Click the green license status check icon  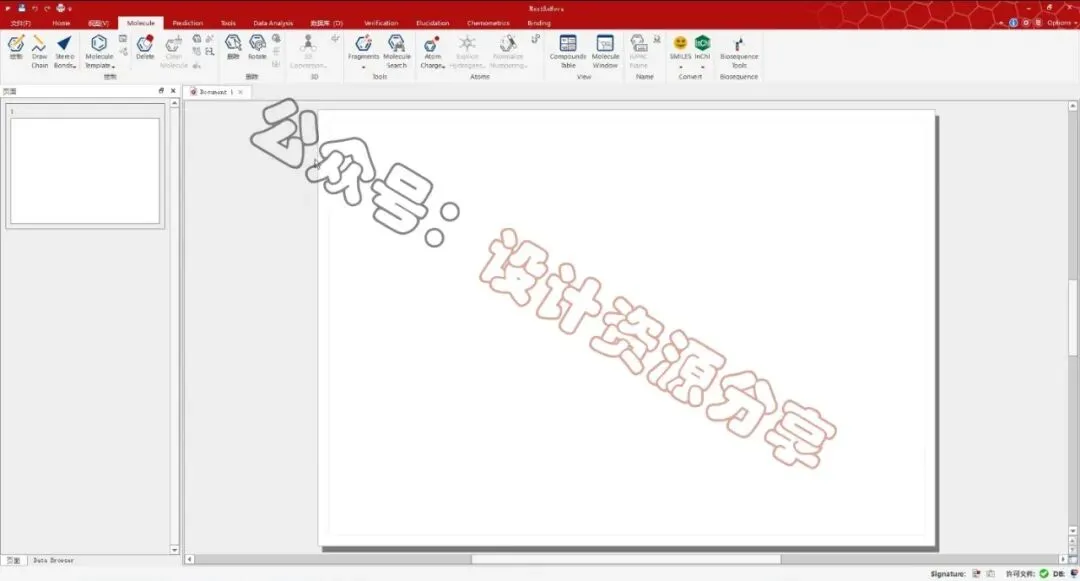click(1044, 573)
